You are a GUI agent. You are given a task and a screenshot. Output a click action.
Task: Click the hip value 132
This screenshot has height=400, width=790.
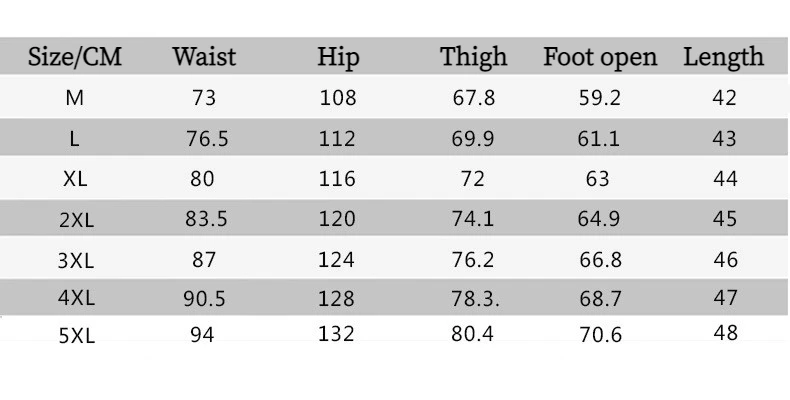click(336, 334)
